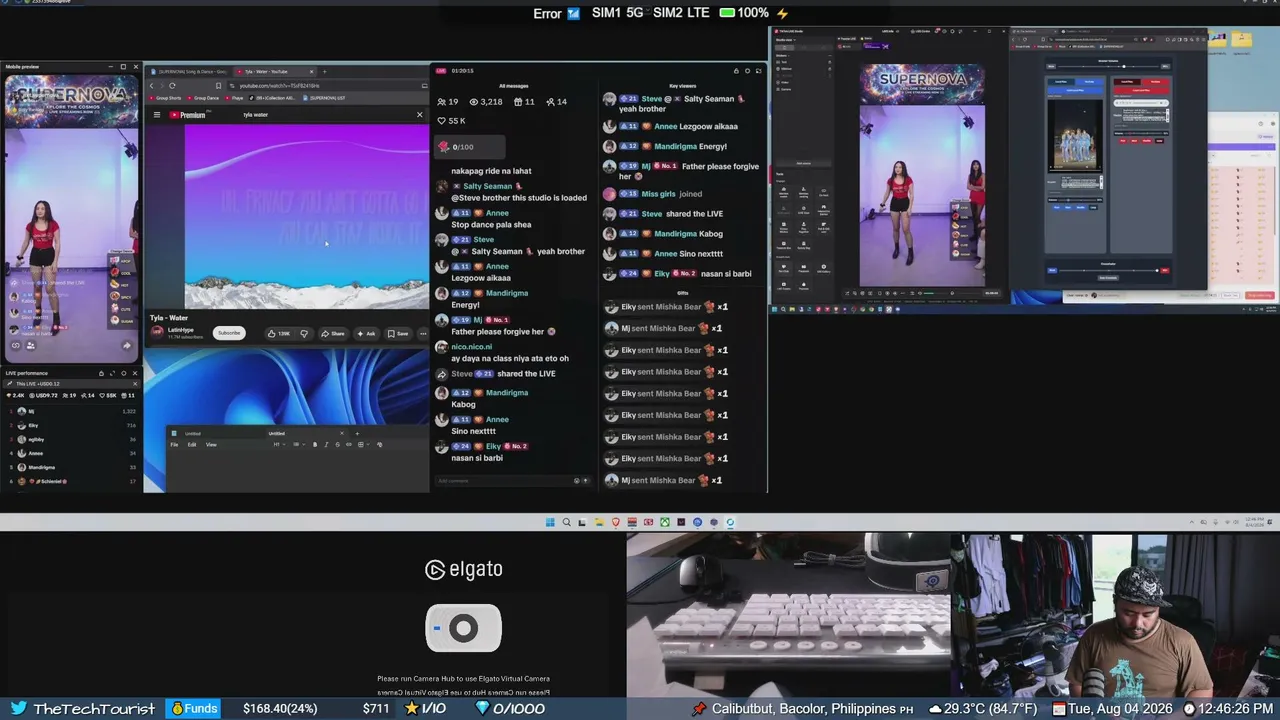Image resolution: width=1280 pixels, height=720 pixels.
Task: Click the 55 K likes count
Action: pyautogui.click(x=452, y=121)
